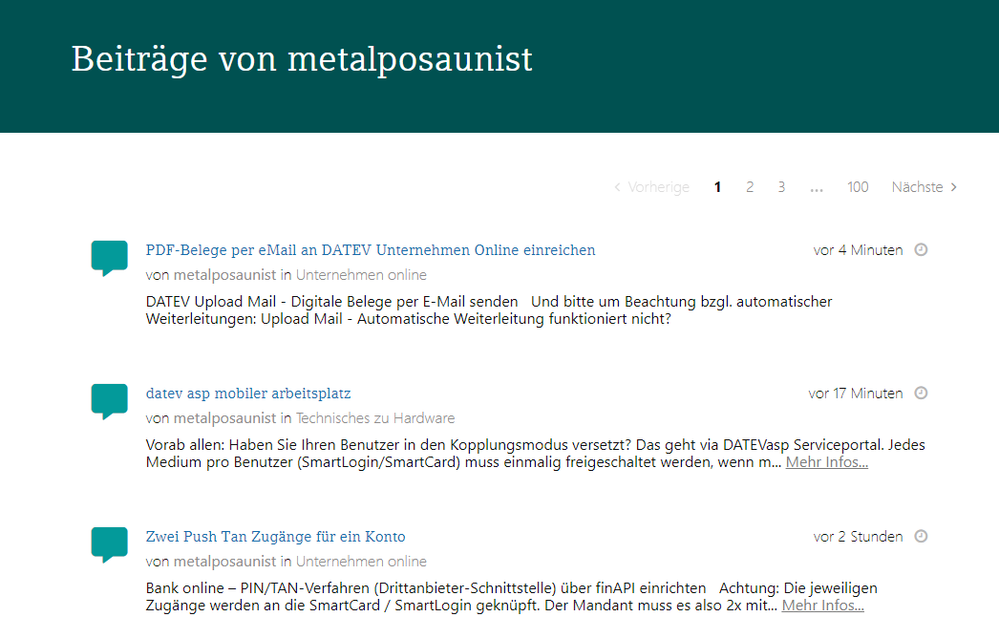This screenshot has height=639, width=999.
Task: Click clock icon next to 'vor 17 Minuten'
Action: [x=921, y=393]
